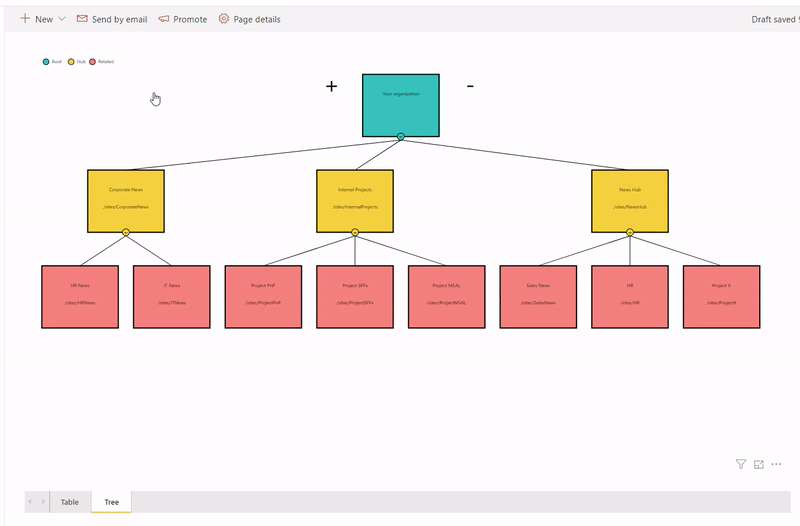Switch to the Table tab
800x526 pixels.
point(69,502)
